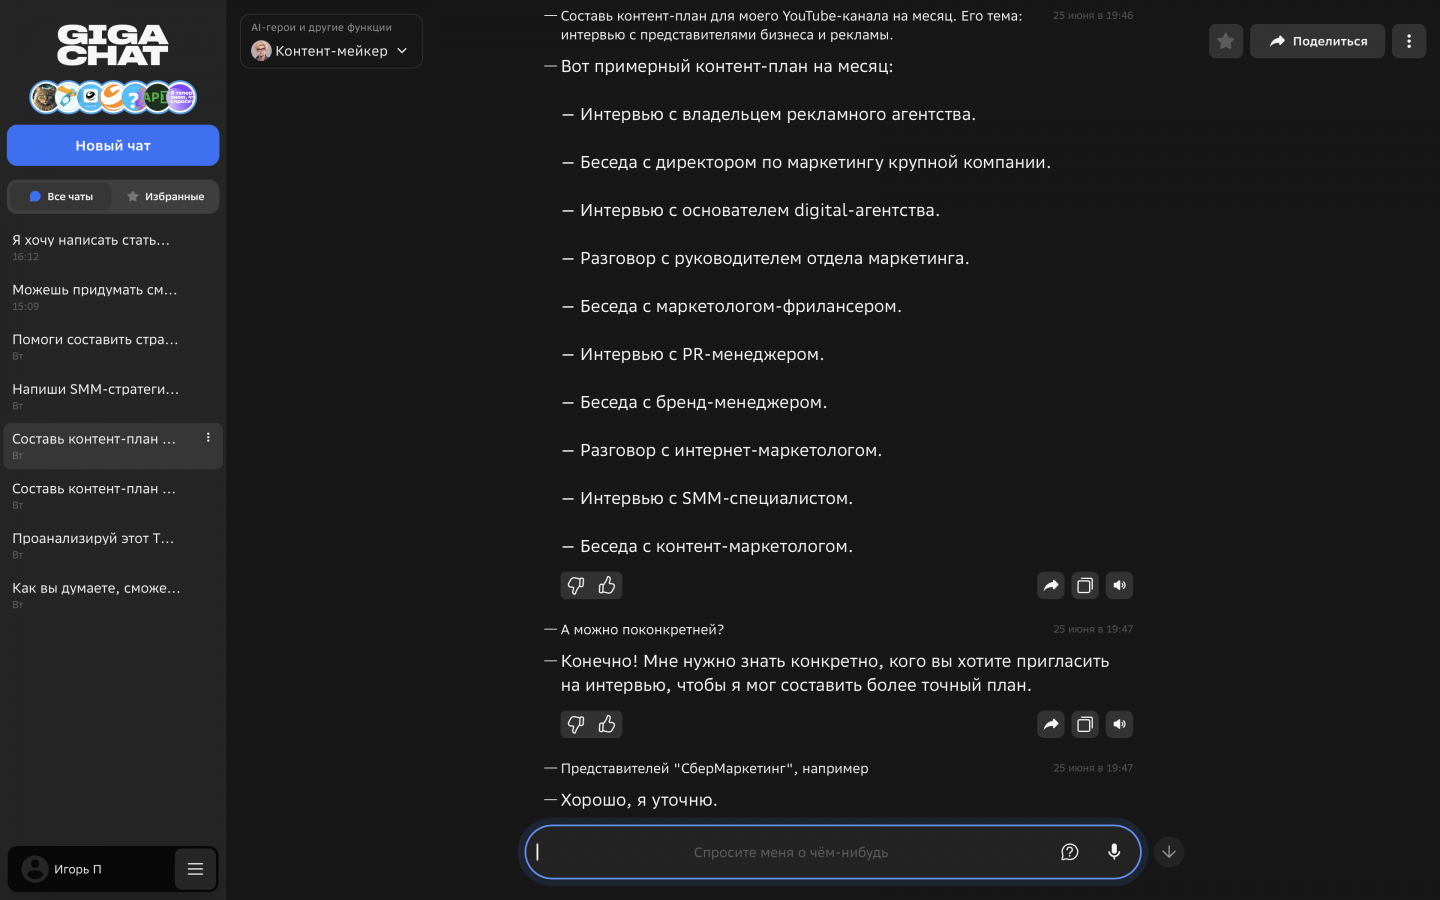Viewport: 1440px width, 900px height.
Task: Select the Все чаты tab
Action: click(61, 197)
